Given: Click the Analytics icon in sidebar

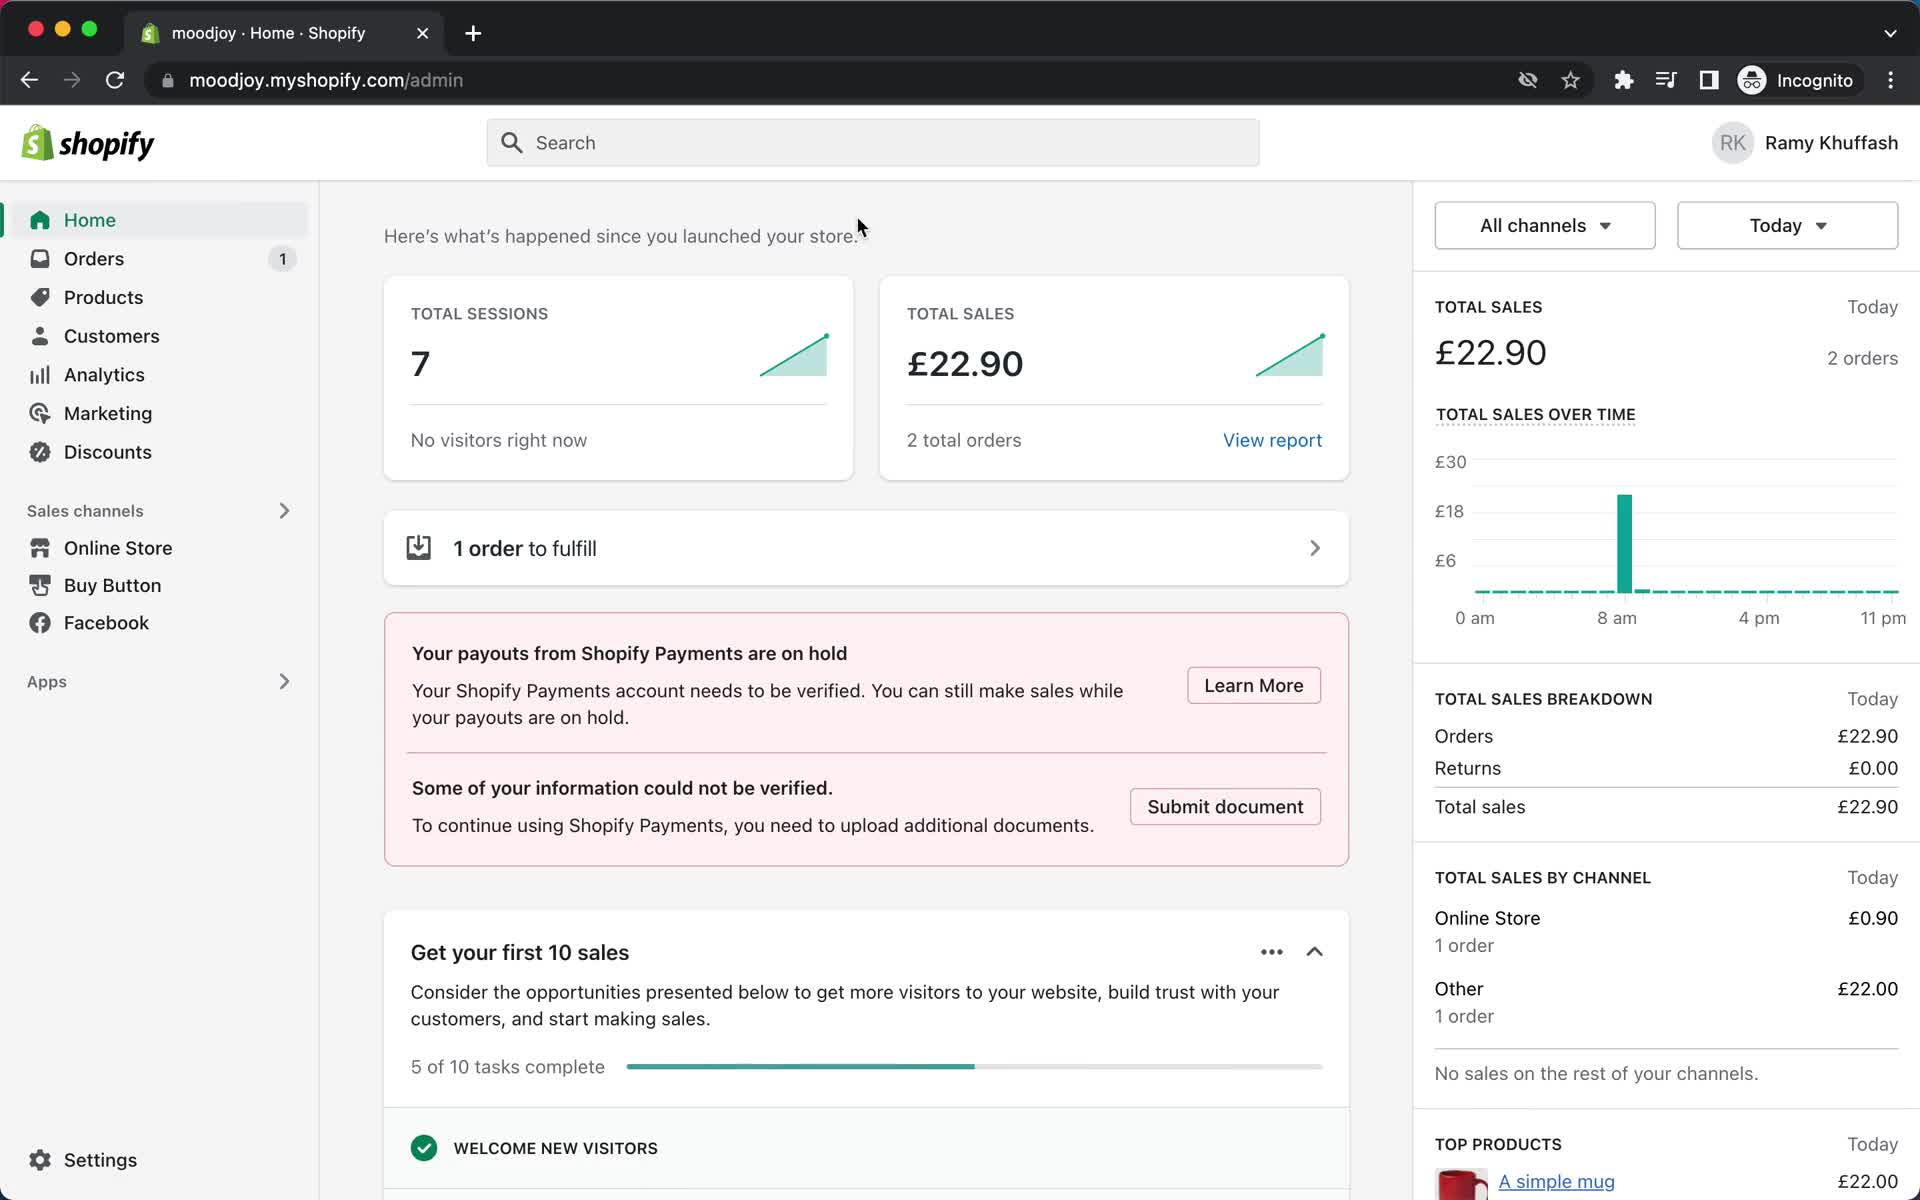Looking at the screenshot, I should 39,375.
